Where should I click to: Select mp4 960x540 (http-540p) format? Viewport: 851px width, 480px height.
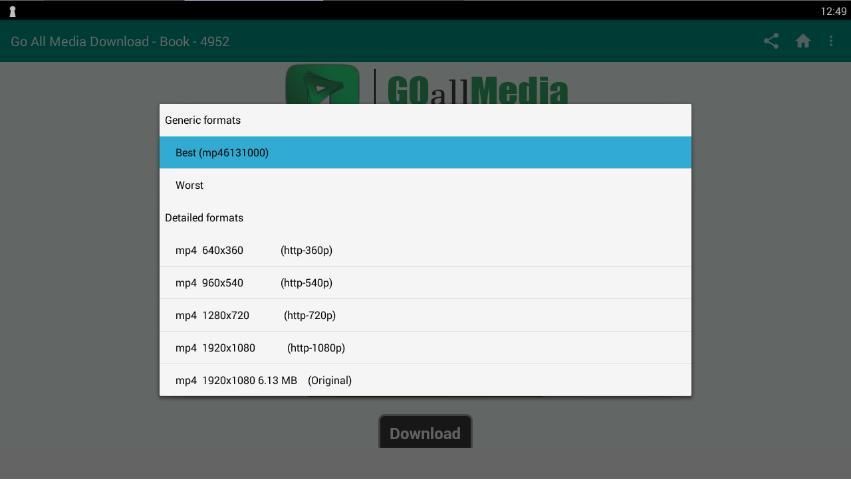tap(425, 283)
